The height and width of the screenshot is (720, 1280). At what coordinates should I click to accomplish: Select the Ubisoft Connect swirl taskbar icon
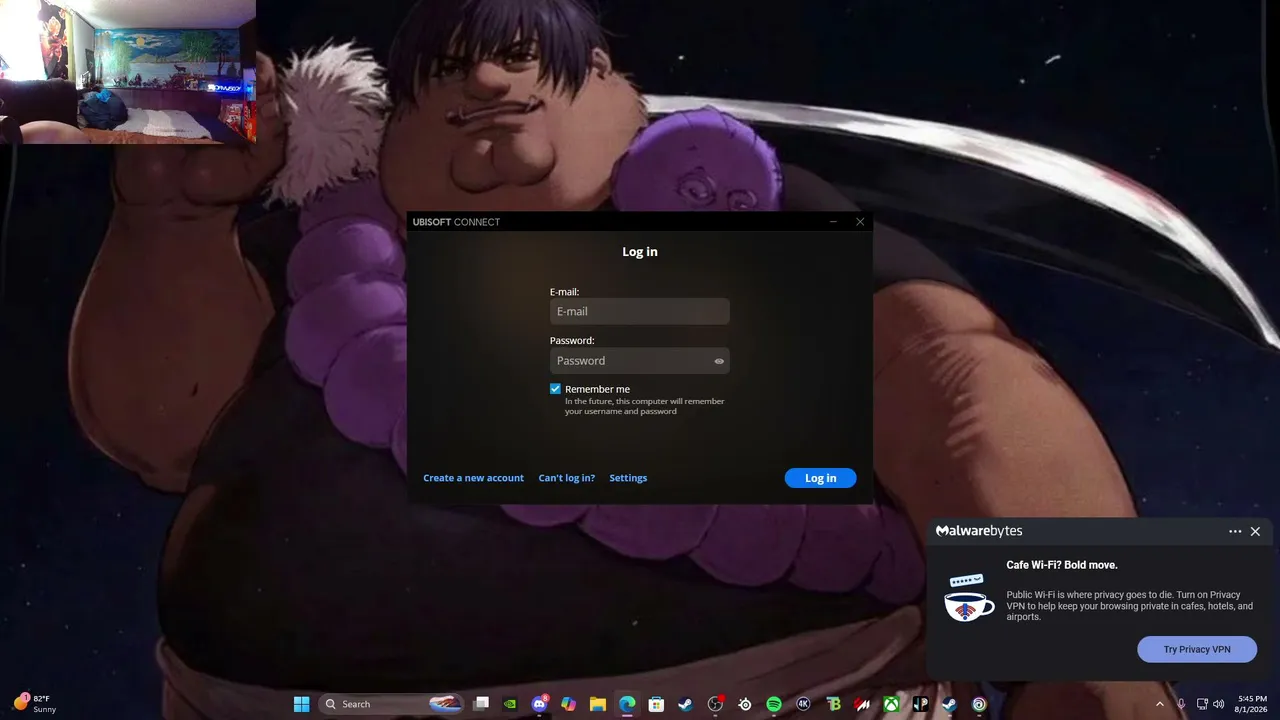click(979, 704)
